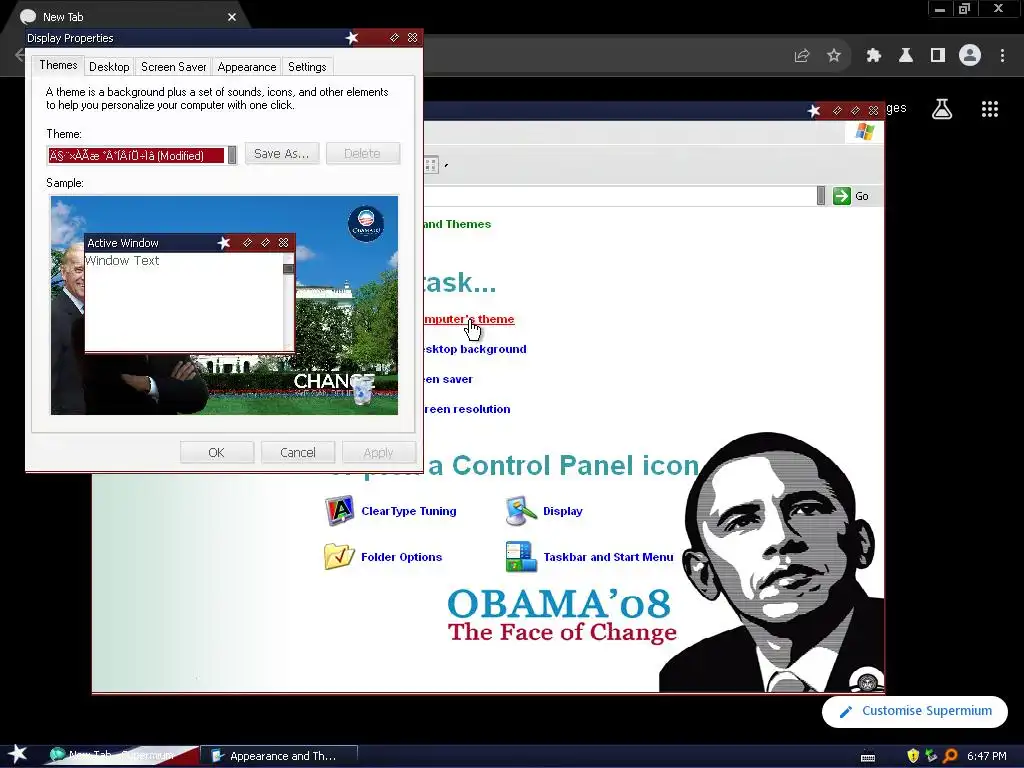Click OK in Display Properties

[x=217, y=453]
